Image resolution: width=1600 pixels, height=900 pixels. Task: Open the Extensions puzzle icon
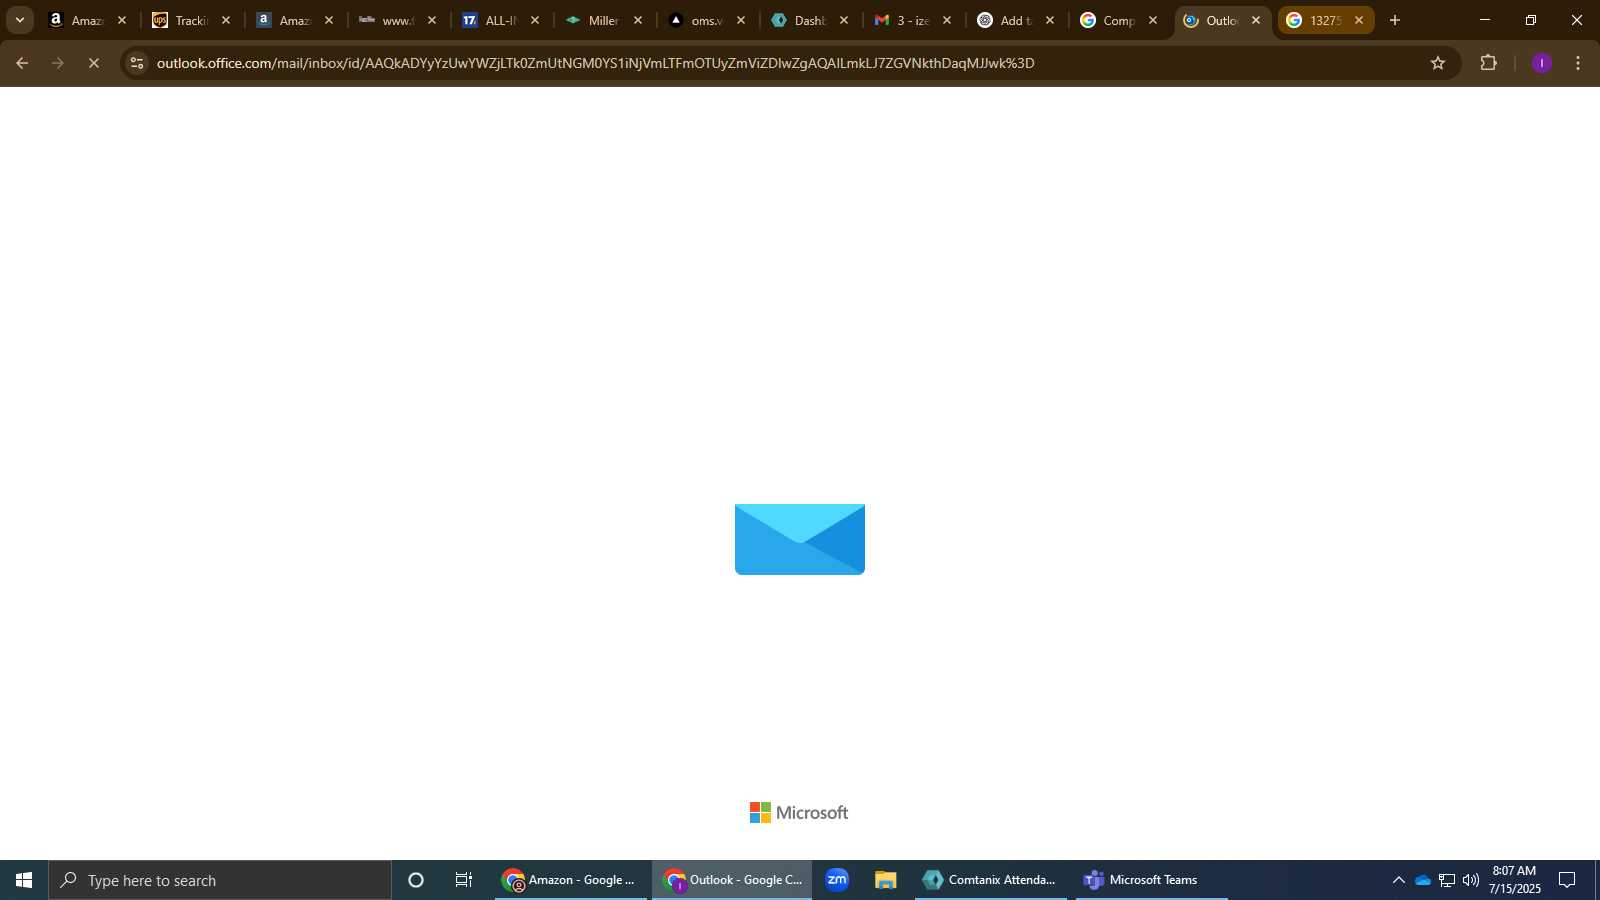pyautogui.click(x=1488, y=63)
